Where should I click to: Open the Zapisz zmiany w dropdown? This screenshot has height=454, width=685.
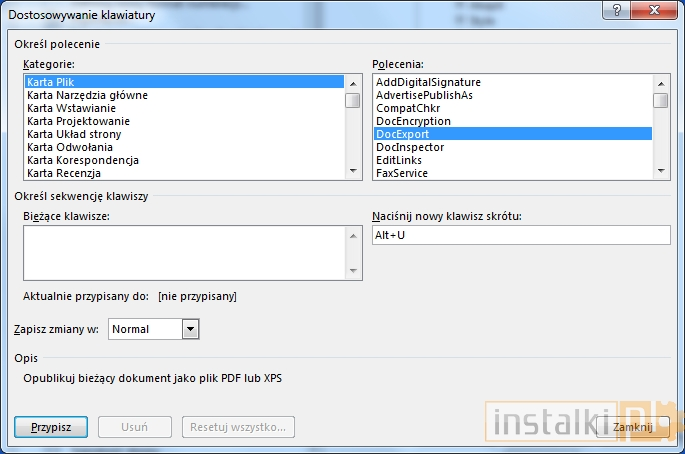(190, 329)
